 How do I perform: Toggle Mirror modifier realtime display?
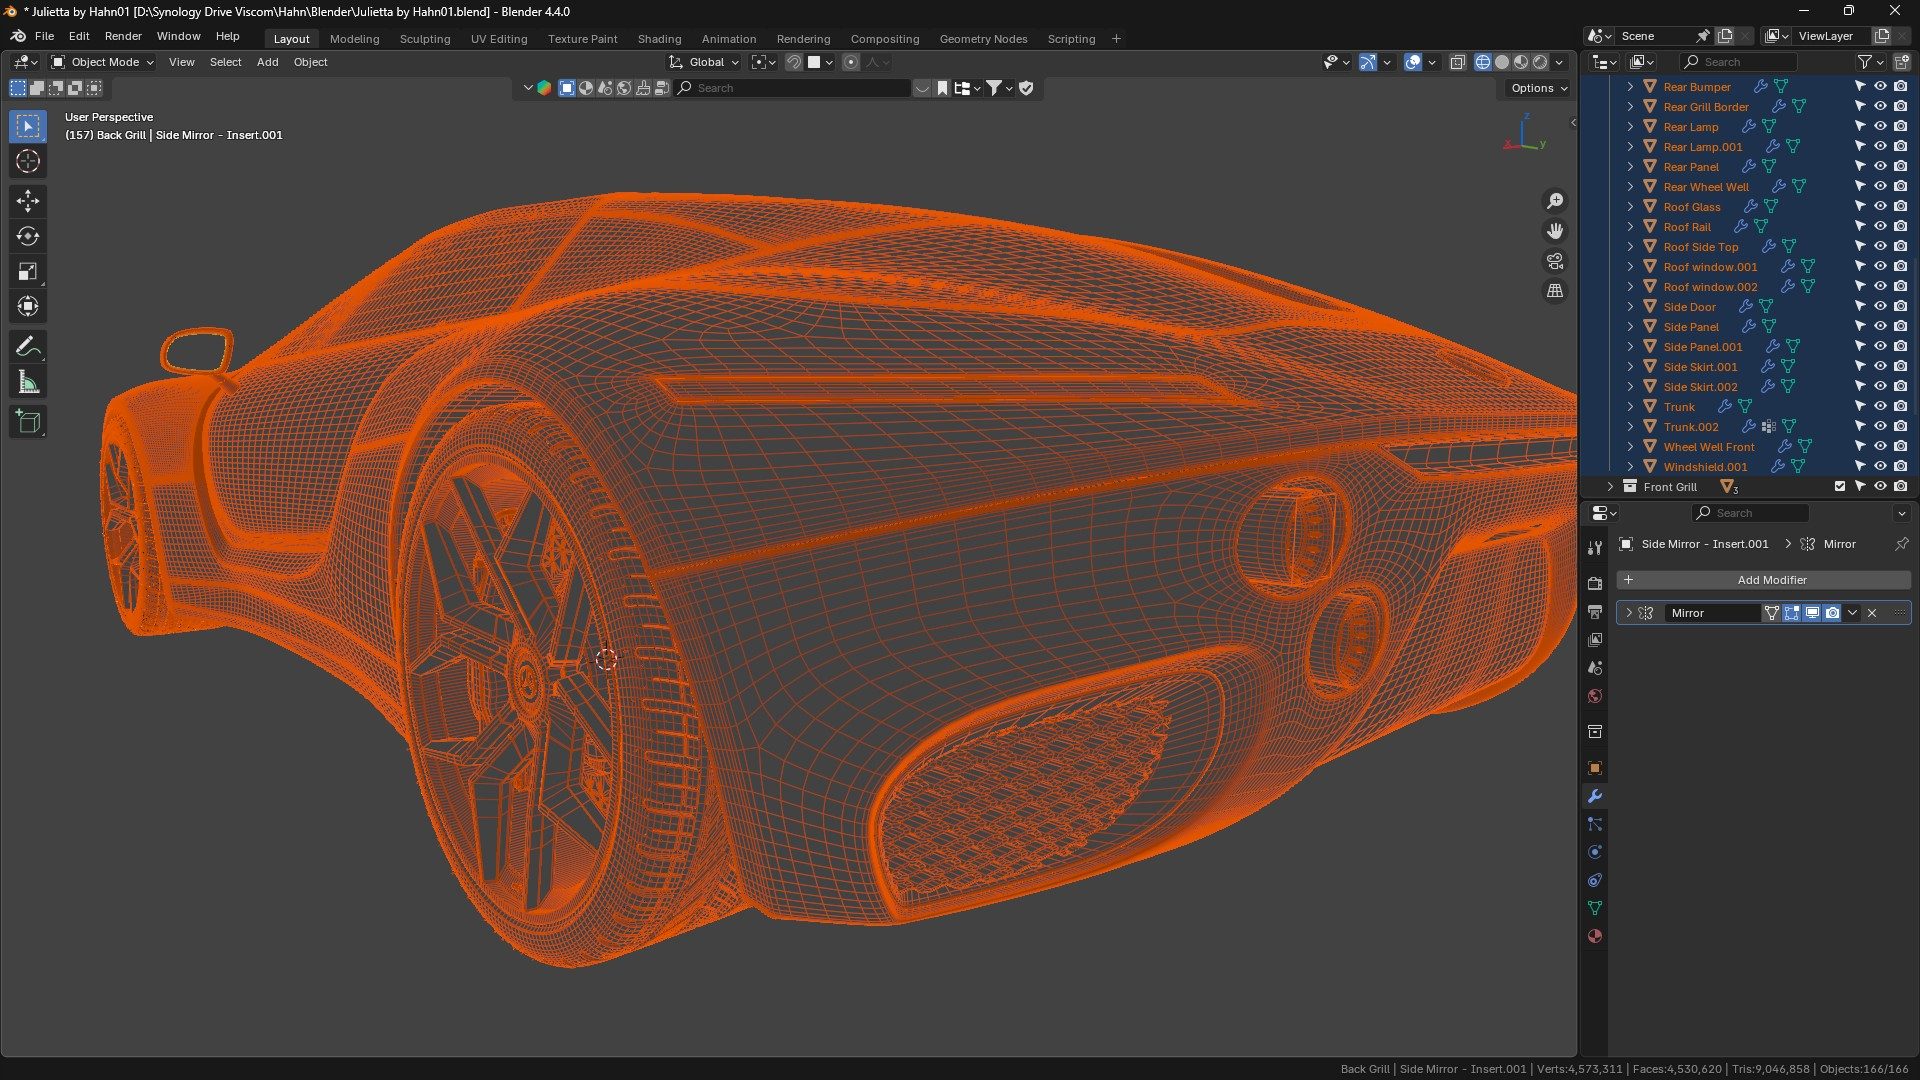click(1812, 613)
